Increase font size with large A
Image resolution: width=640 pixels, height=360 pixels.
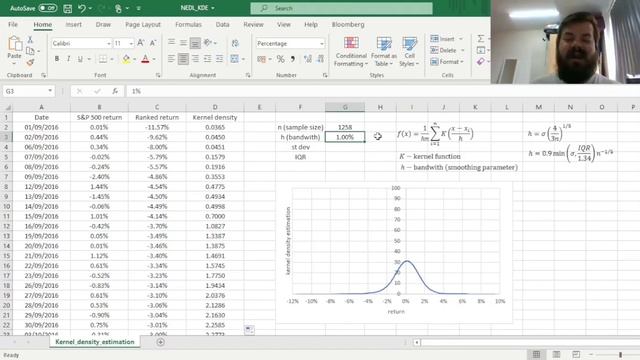141,43
